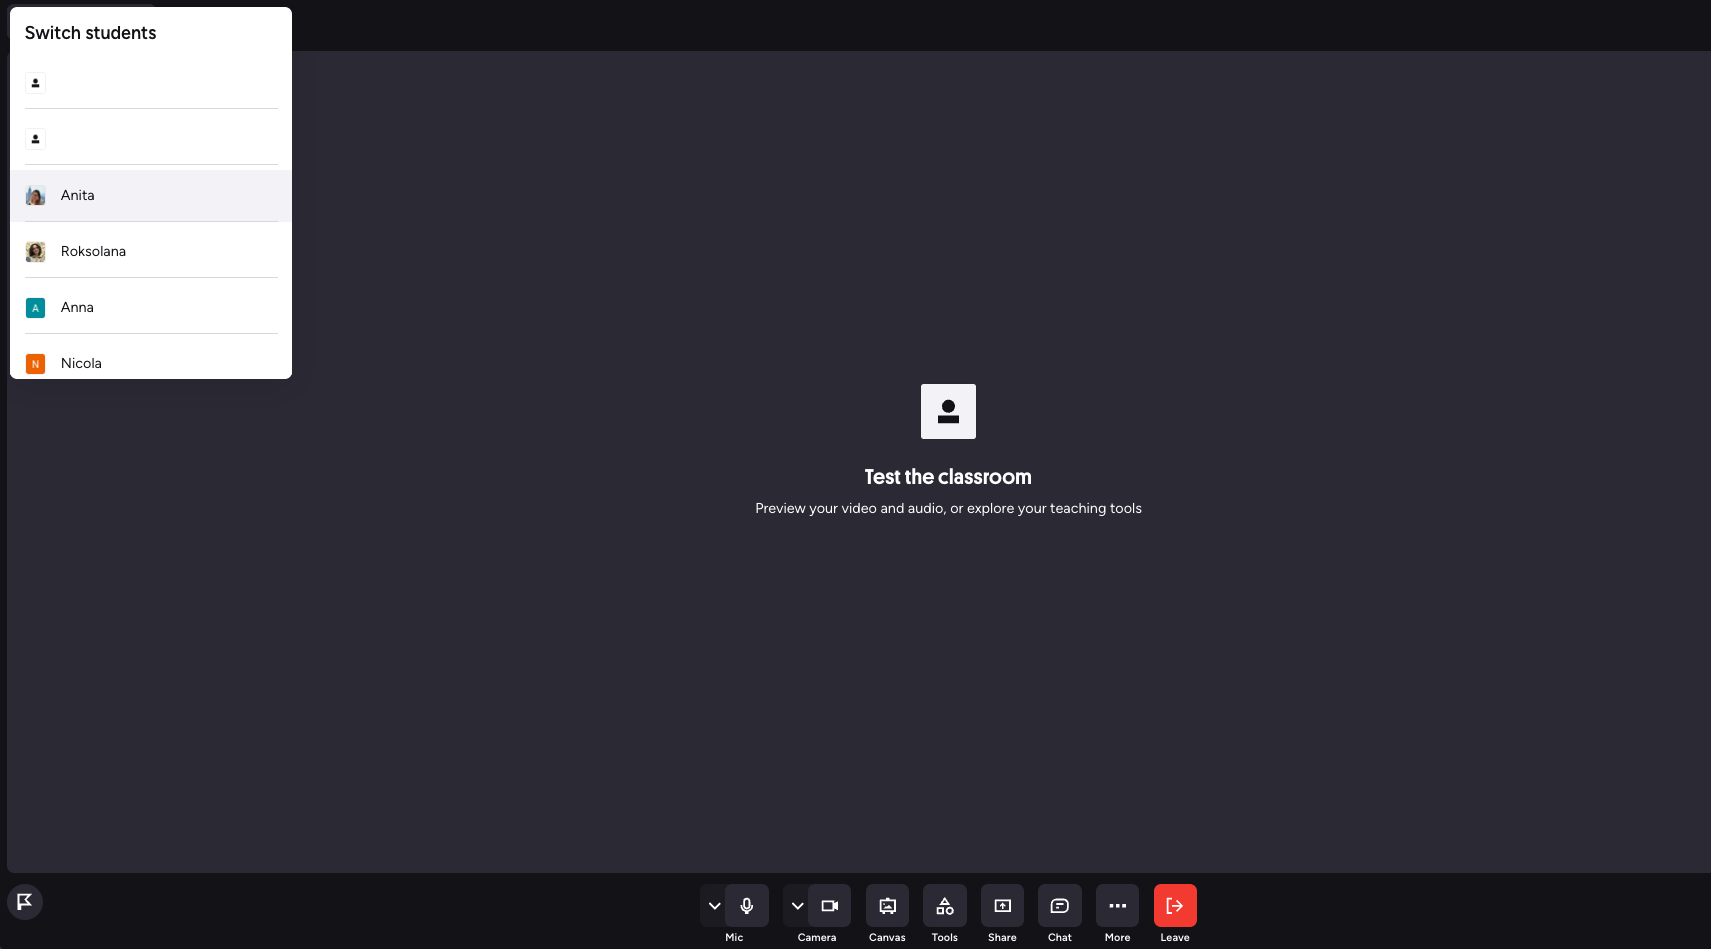Open More options menu
1711x949 pixels.
[1117, 906]
